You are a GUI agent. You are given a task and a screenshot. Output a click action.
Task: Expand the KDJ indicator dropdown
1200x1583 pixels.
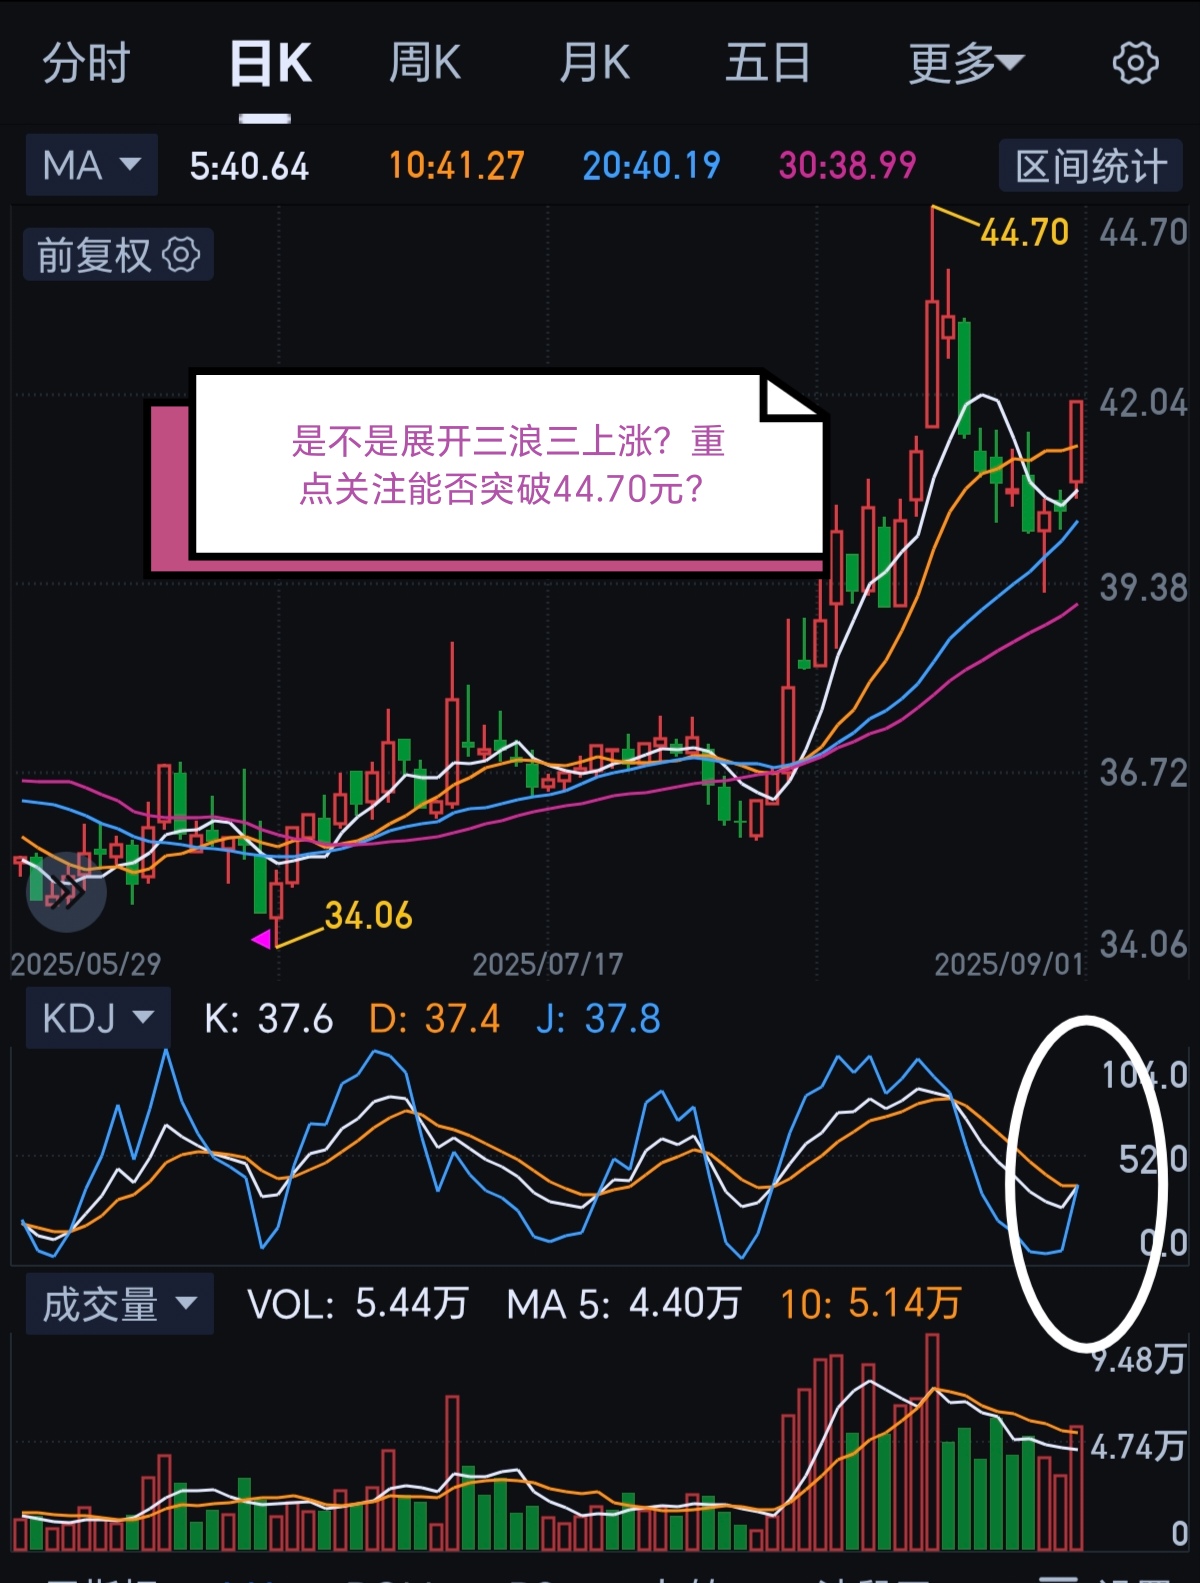(98, 1018)
